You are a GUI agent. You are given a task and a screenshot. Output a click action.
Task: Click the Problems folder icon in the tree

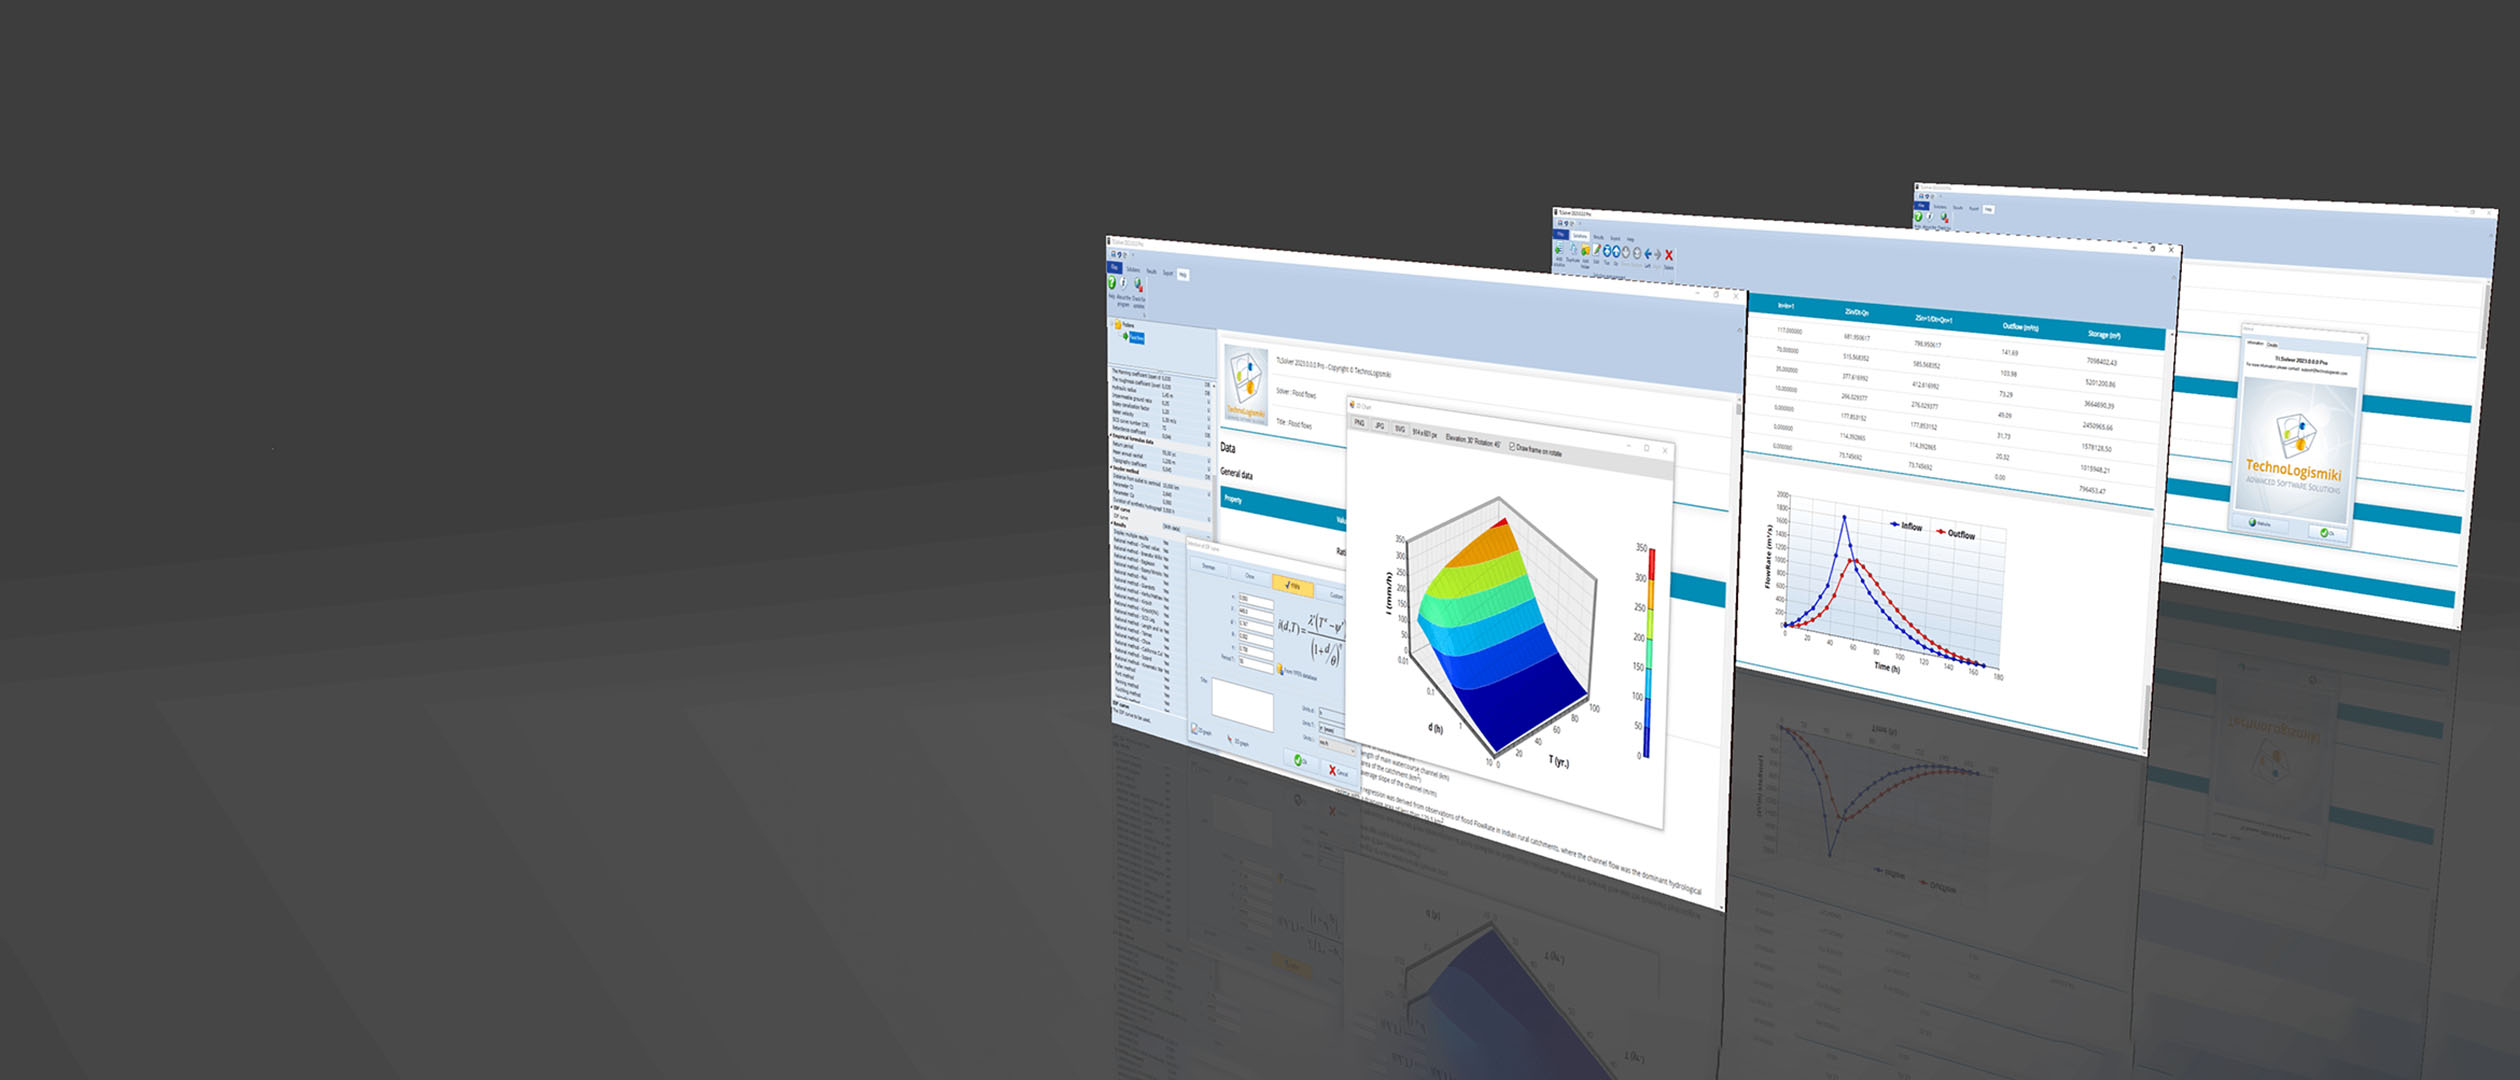click(x=1118, y=325)
